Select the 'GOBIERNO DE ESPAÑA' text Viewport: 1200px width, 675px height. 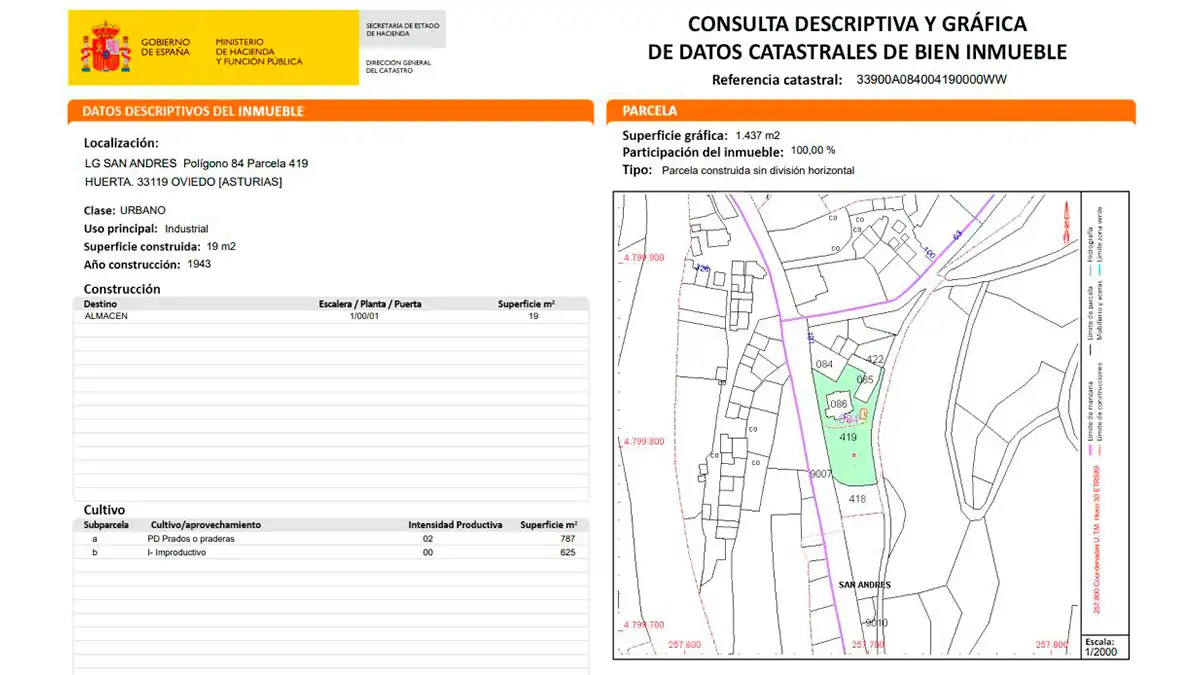165,47
